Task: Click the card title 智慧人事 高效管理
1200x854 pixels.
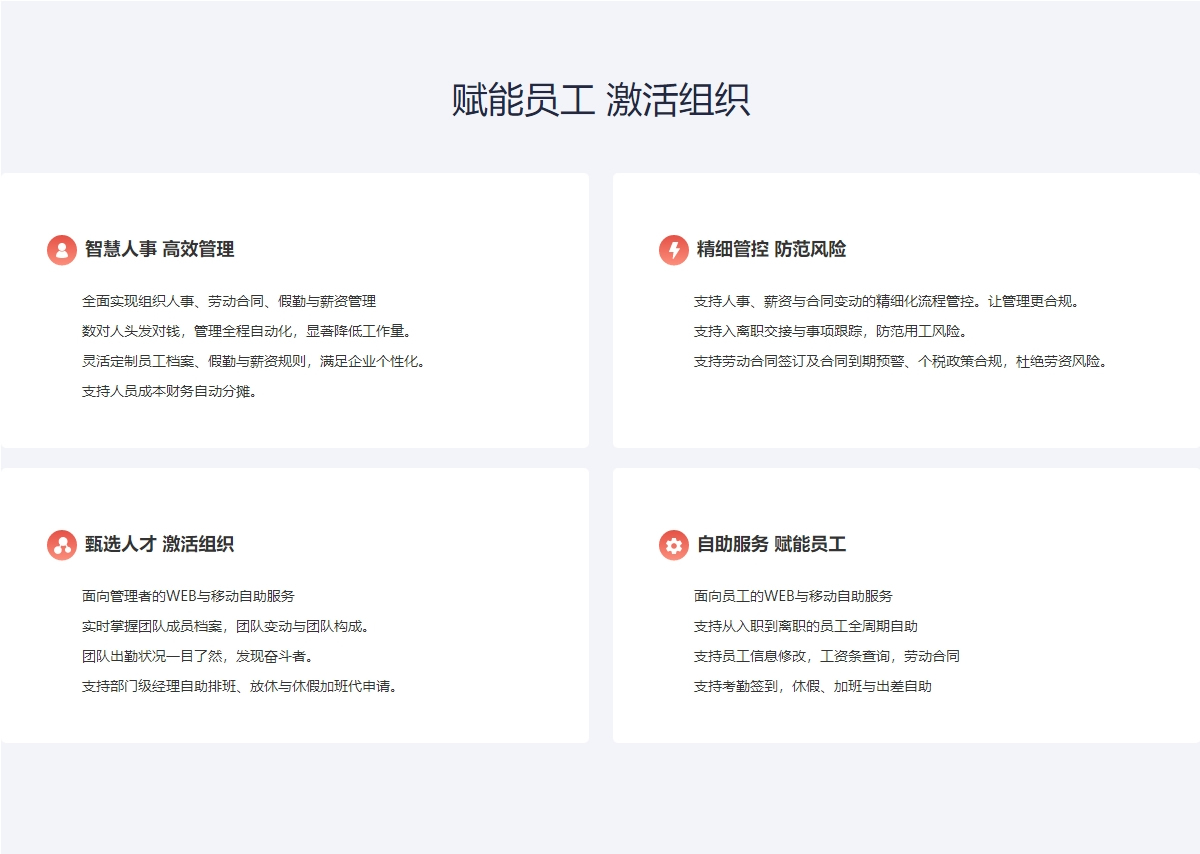Action: (x=160, y=250)
